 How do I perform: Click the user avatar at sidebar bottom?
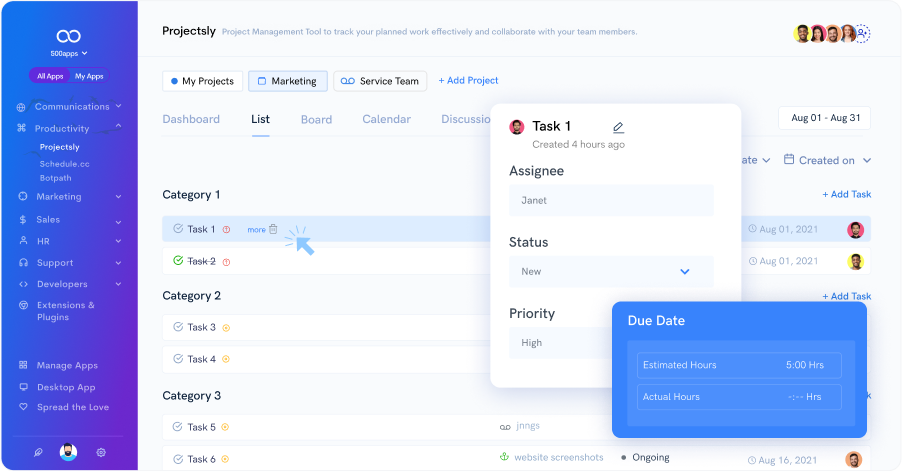tap(69, 452)
